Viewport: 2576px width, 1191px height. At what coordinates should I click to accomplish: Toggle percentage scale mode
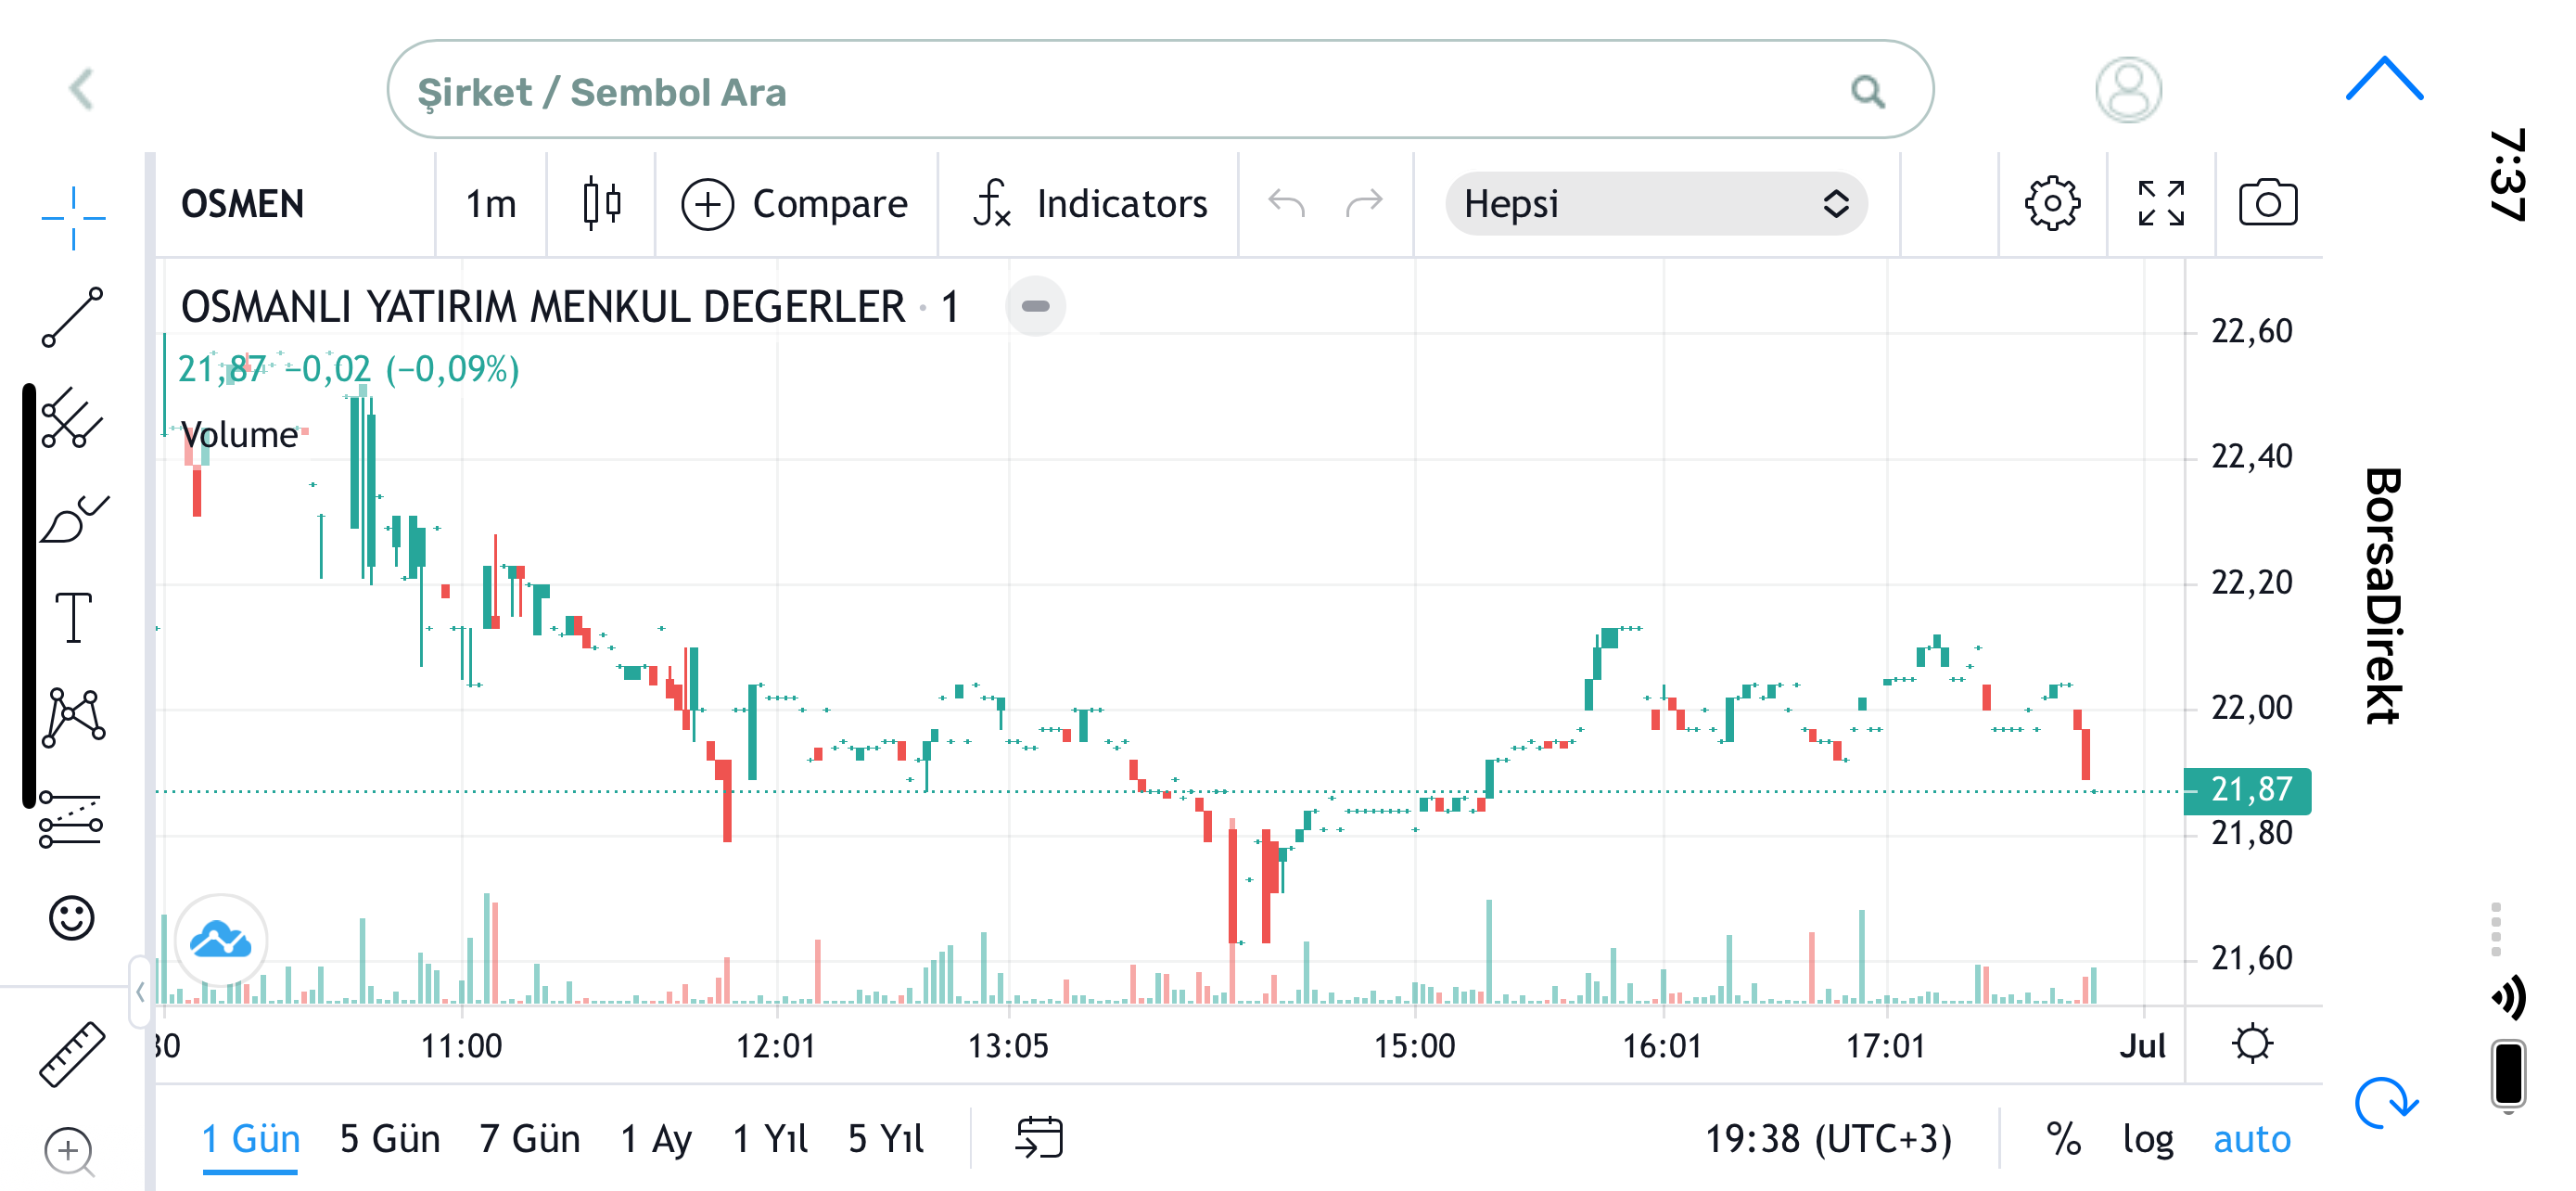[x=2063, y=1139]
